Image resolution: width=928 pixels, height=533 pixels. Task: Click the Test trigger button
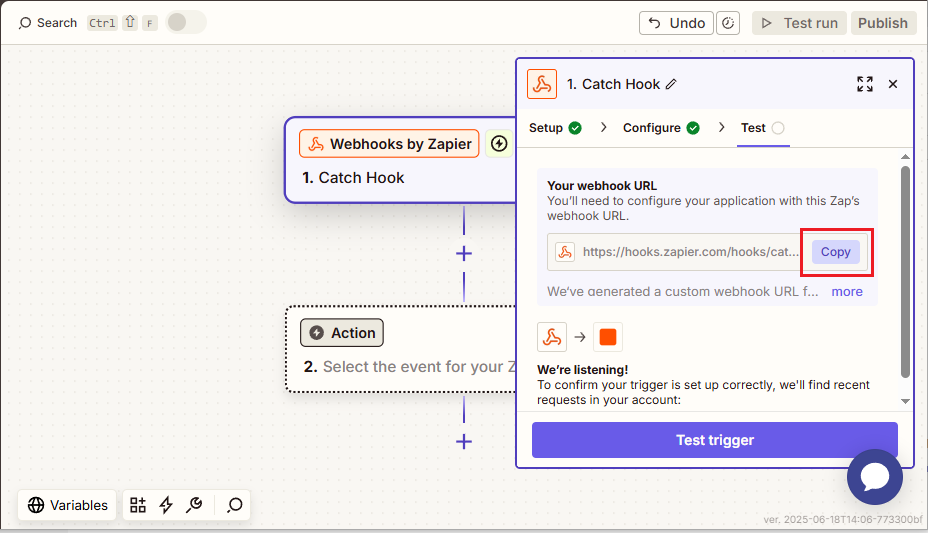pyautogui.click(x=714, y=440)
